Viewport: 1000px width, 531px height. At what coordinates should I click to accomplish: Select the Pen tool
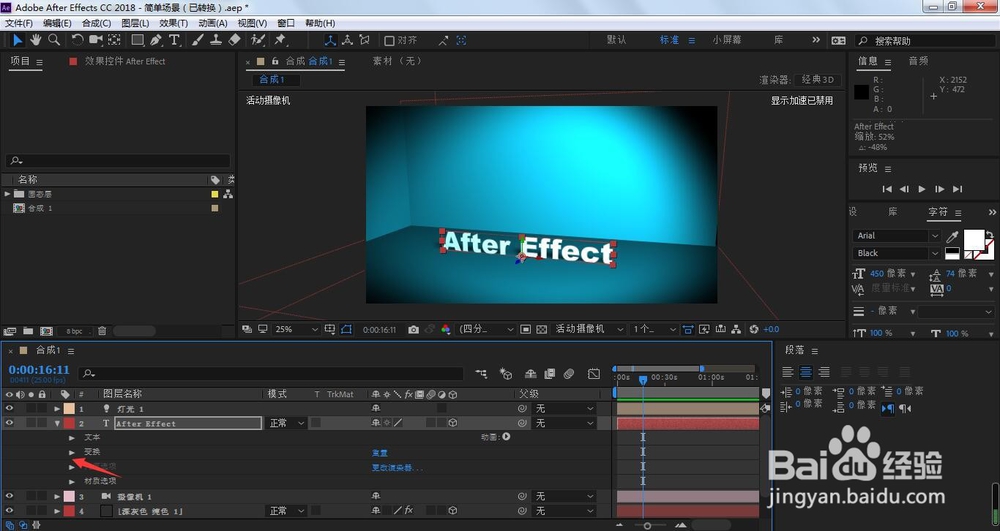(156, 40)
